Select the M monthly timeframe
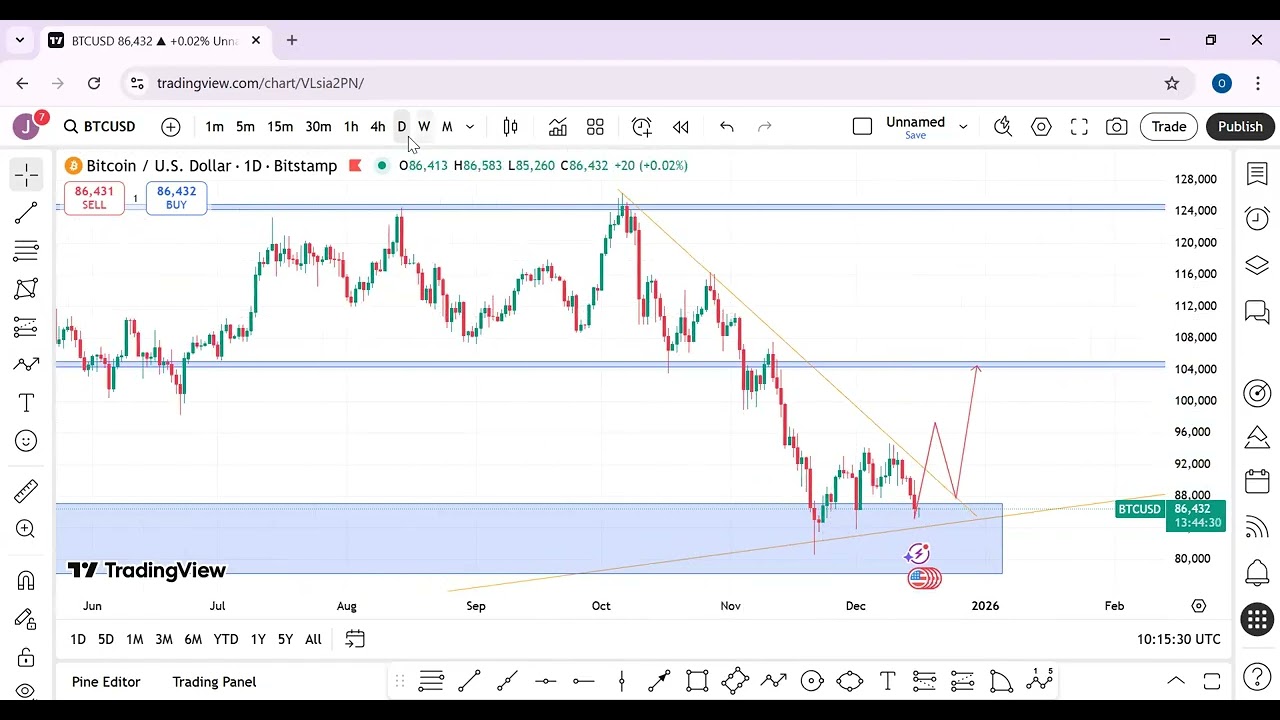1280x720 pixels. click(x=447, y=127)
